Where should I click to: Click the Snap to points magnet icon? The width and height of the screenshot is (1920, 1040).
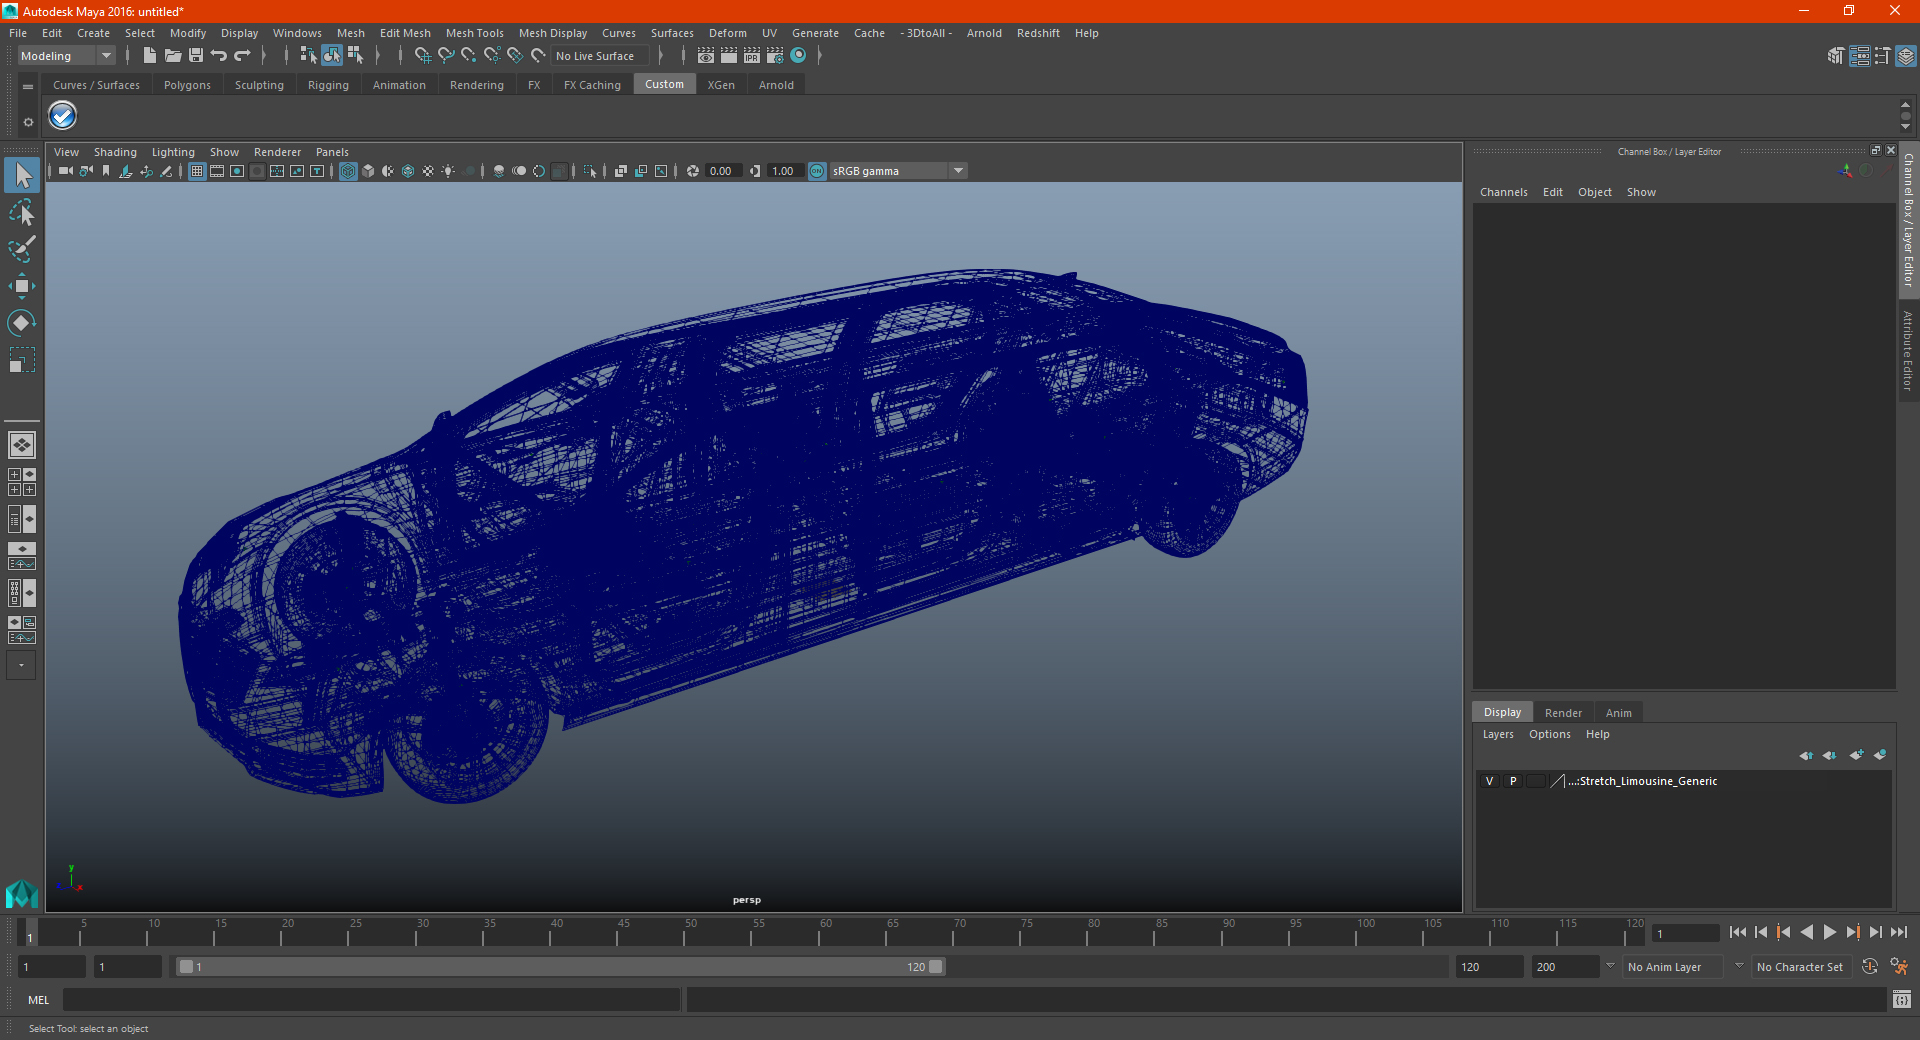pos(469,56)
